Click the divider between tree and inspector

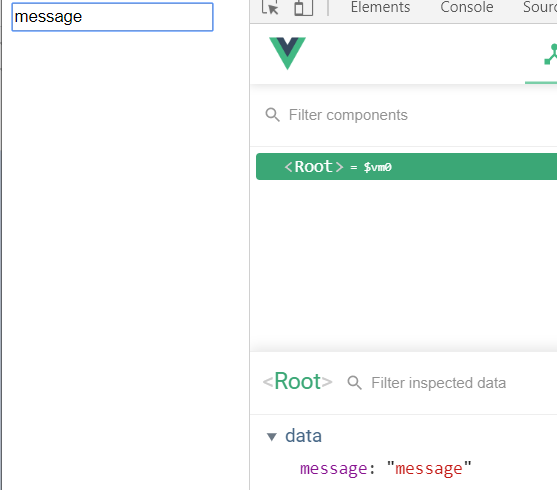(x=404, y=351)
